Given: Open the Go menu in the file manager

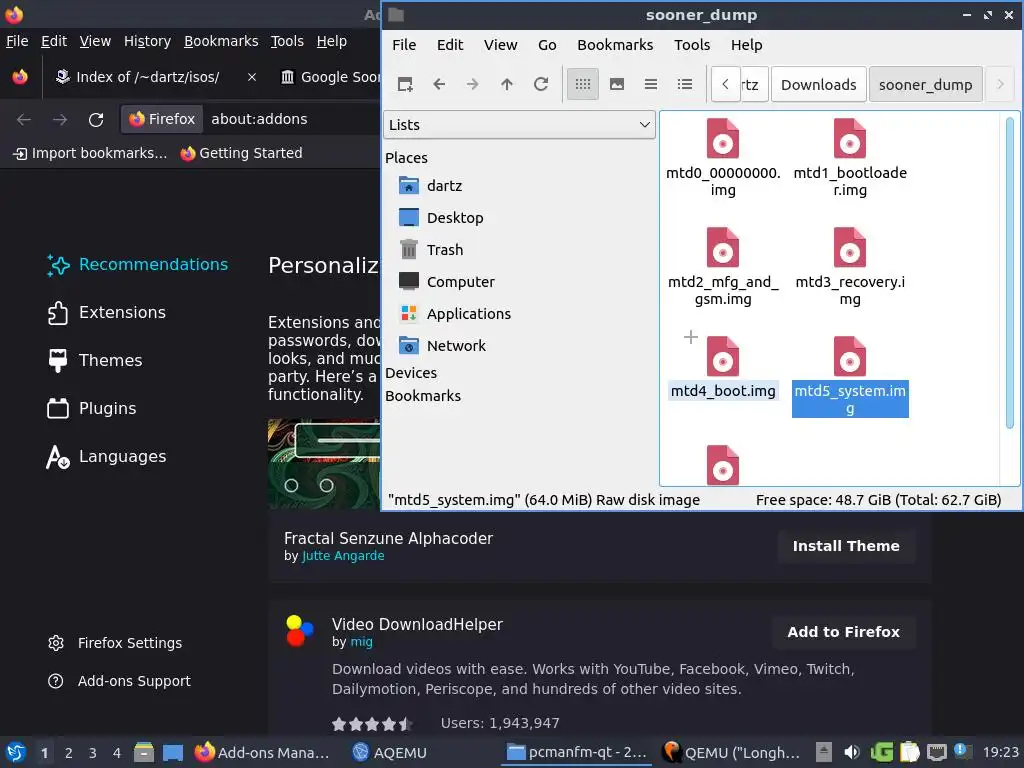Looking at the screenshot, I should point(547,45).
